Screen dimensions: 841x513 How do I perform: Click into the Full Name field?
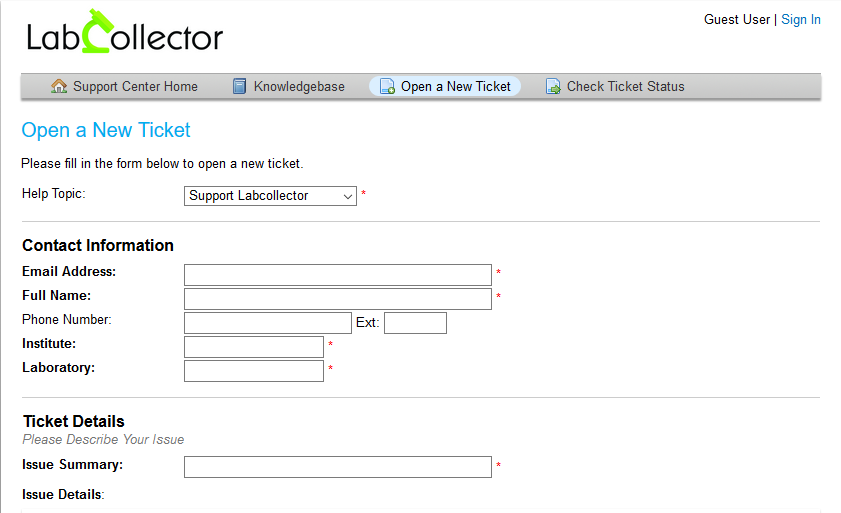(338, 299)
